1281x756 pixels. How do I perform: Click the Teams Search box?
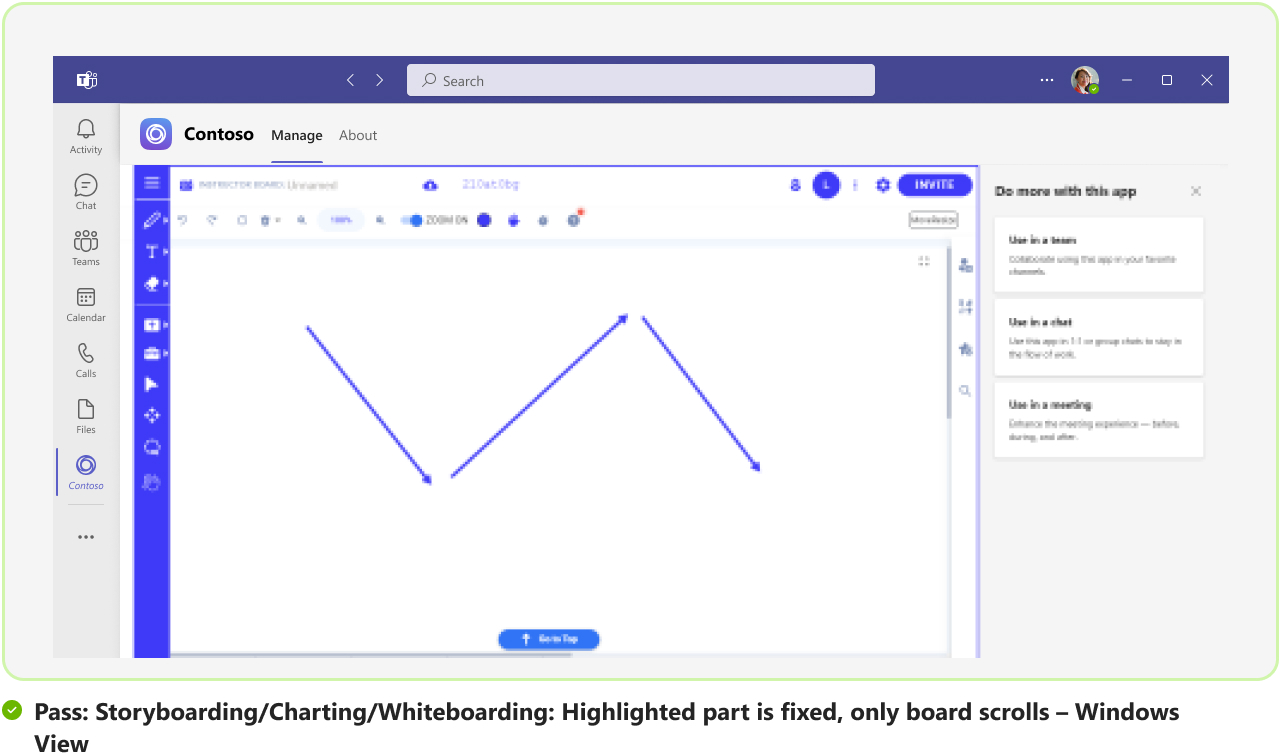click(x=641, y=81)
